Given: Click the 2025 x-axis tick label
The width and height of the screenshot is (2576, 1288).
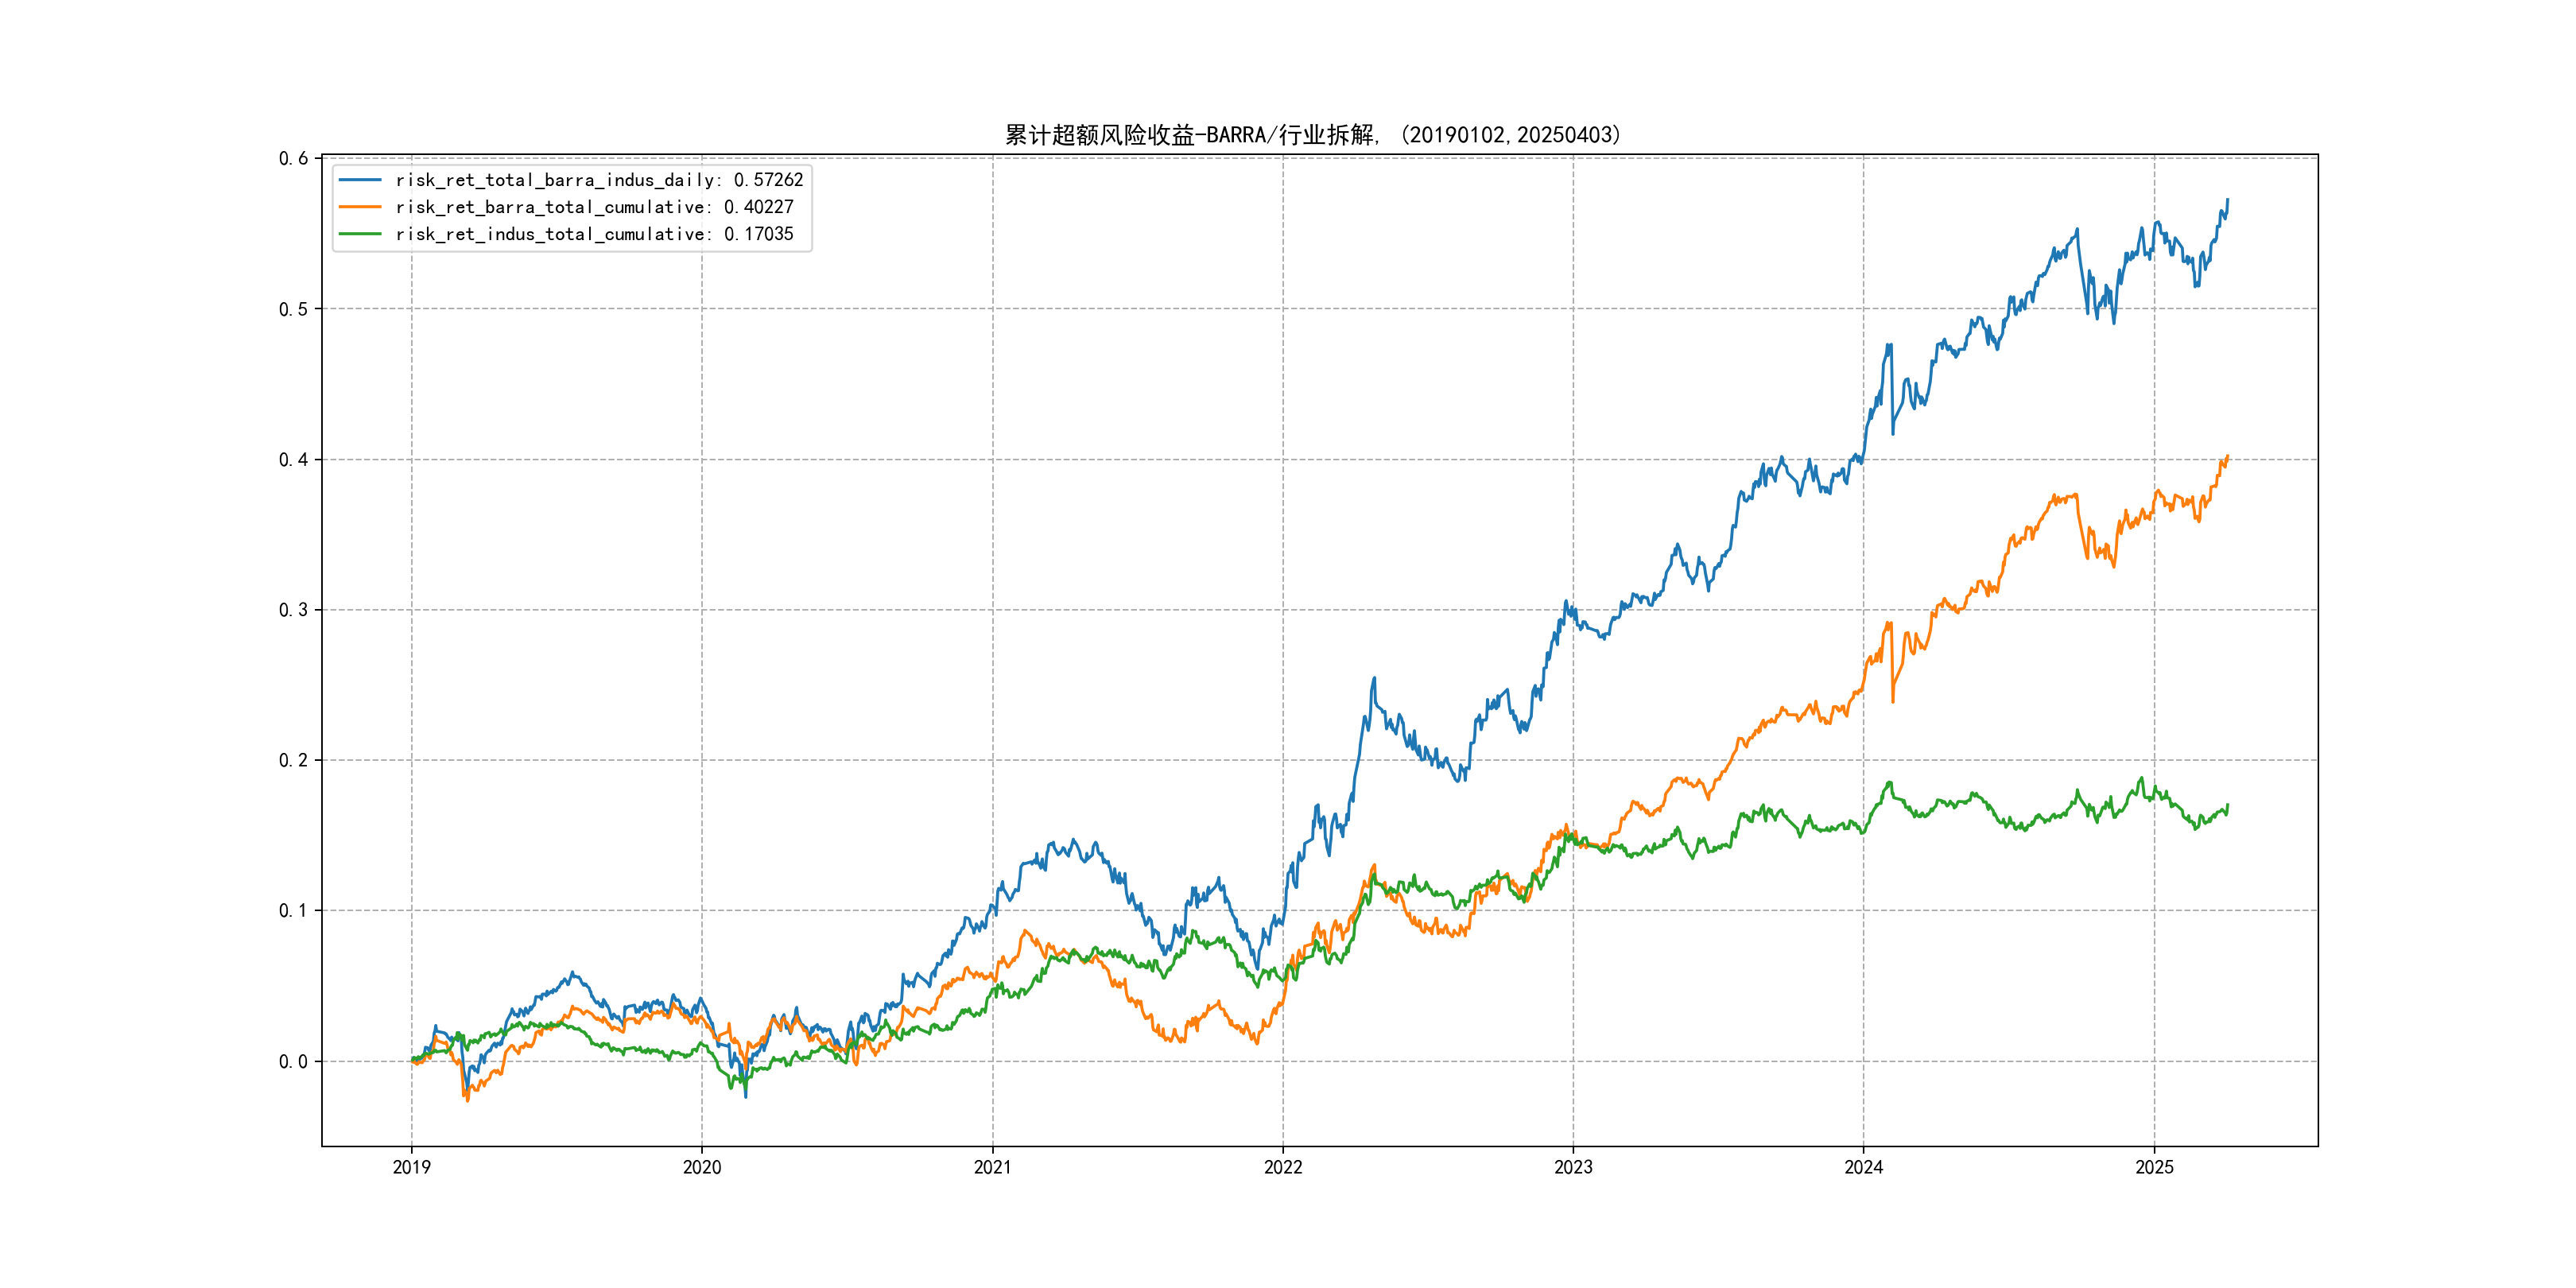Looking at the screenshot, I should click(2154, 1167).
